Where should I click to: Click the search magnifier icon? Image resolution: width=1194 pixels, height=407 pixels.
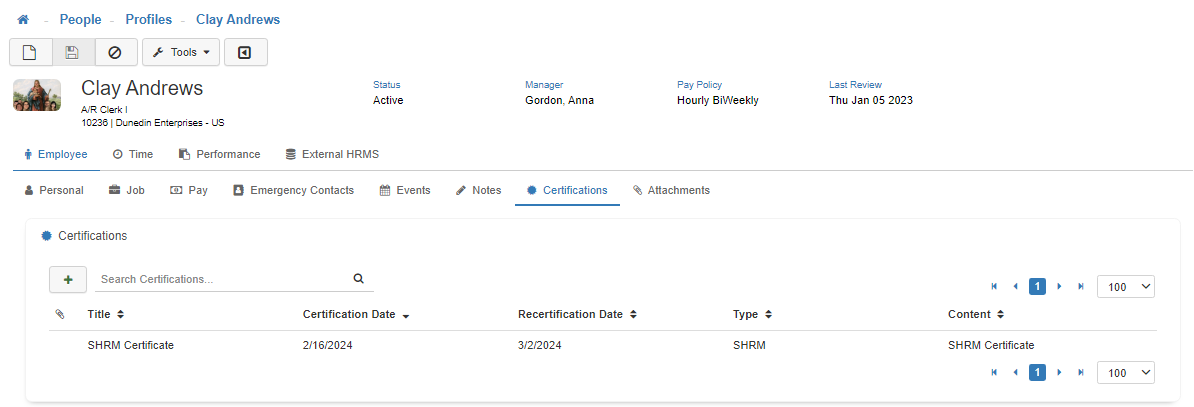point(359,279)
